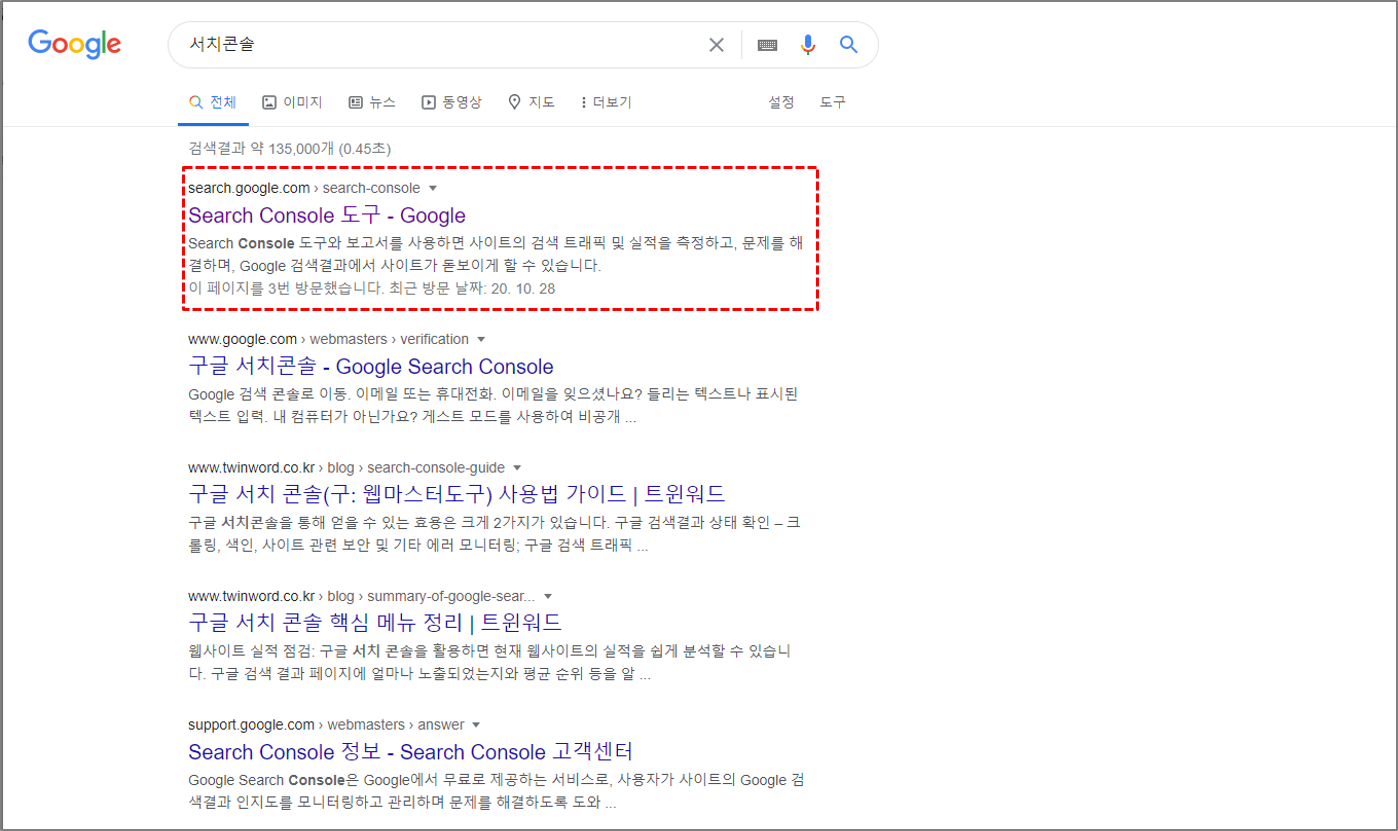Open 구글 서치 콘솔 핵심 메뉴 정리 result
Image resolution: width=1398 pixels, height=831 pixels.
[375, 622]
